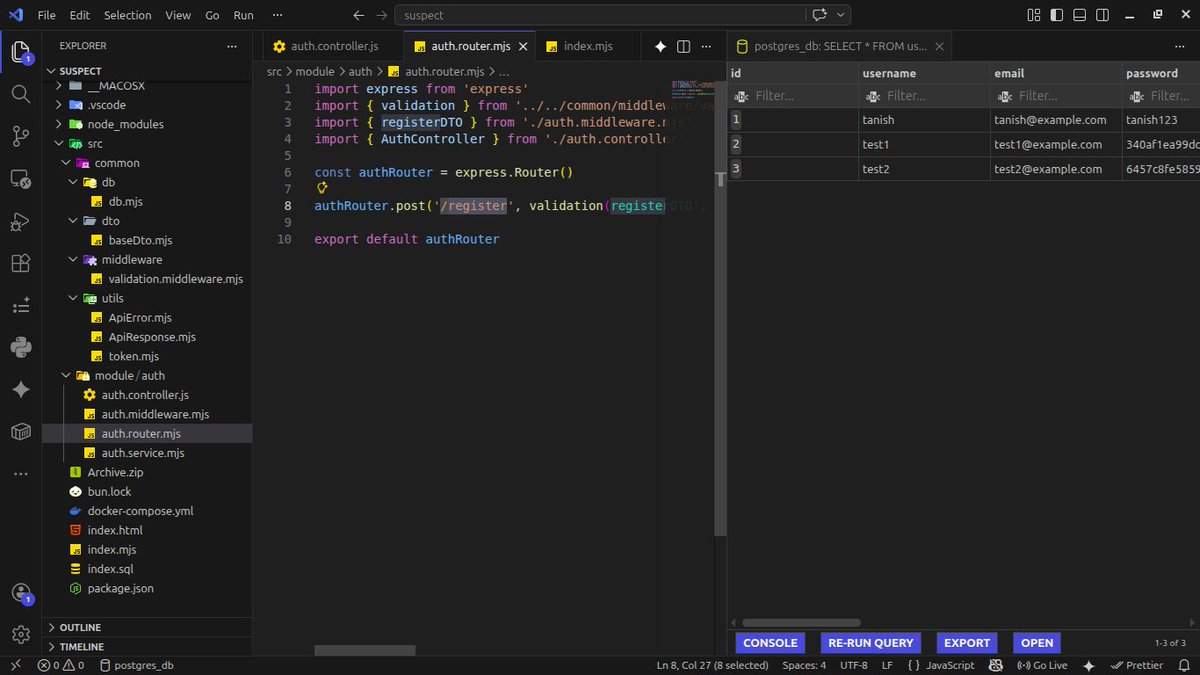
Task: Click the CONSOLE button
Action: tap(770, 643)
